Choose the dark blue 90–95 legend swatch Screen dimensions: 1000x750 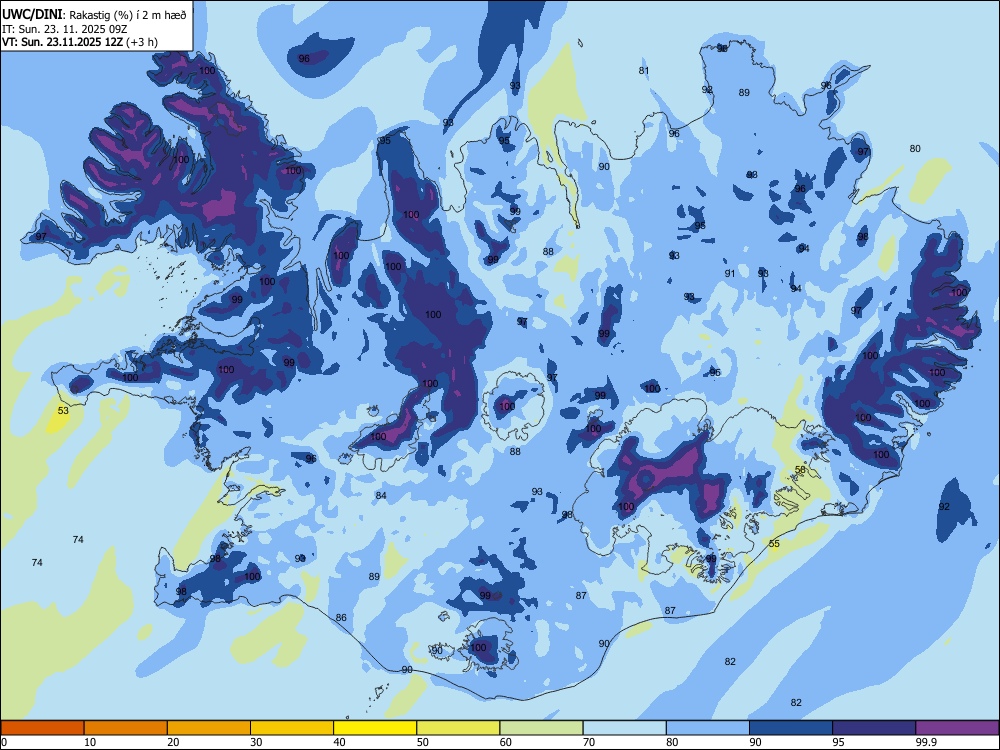791,728
